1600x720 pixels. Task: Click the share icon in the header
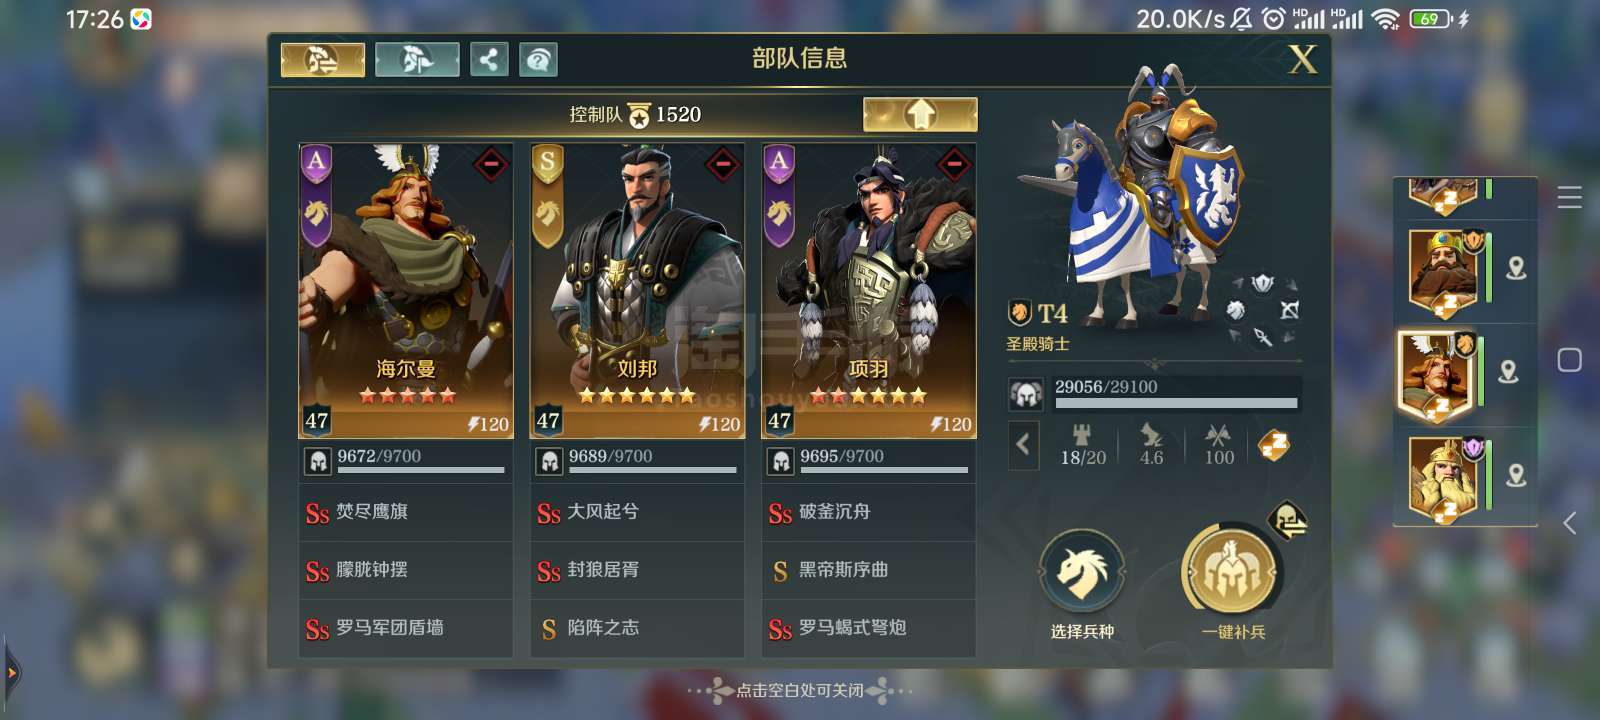[x=489, y=60]
